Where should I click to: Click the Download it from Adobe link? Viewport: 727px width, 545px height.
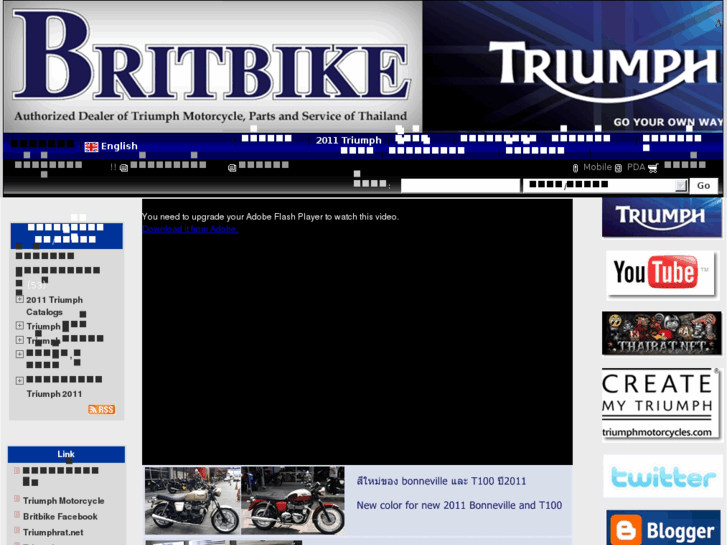click(x=190, y=229)
